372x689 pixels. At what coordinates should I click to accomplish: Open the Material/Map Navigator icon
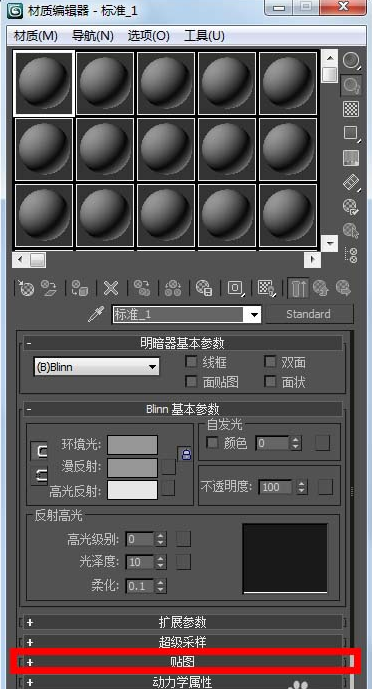click(351, 255)
